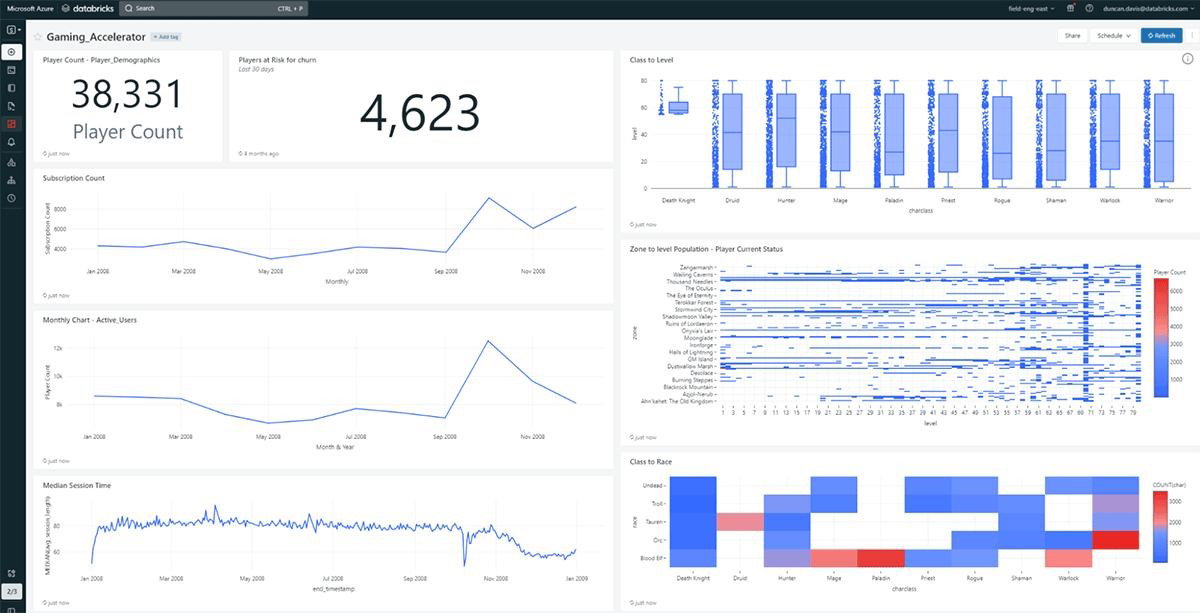Open the gift what's new icon
The width and height of the screenshot is (1200, 613).
point(1071,8)
